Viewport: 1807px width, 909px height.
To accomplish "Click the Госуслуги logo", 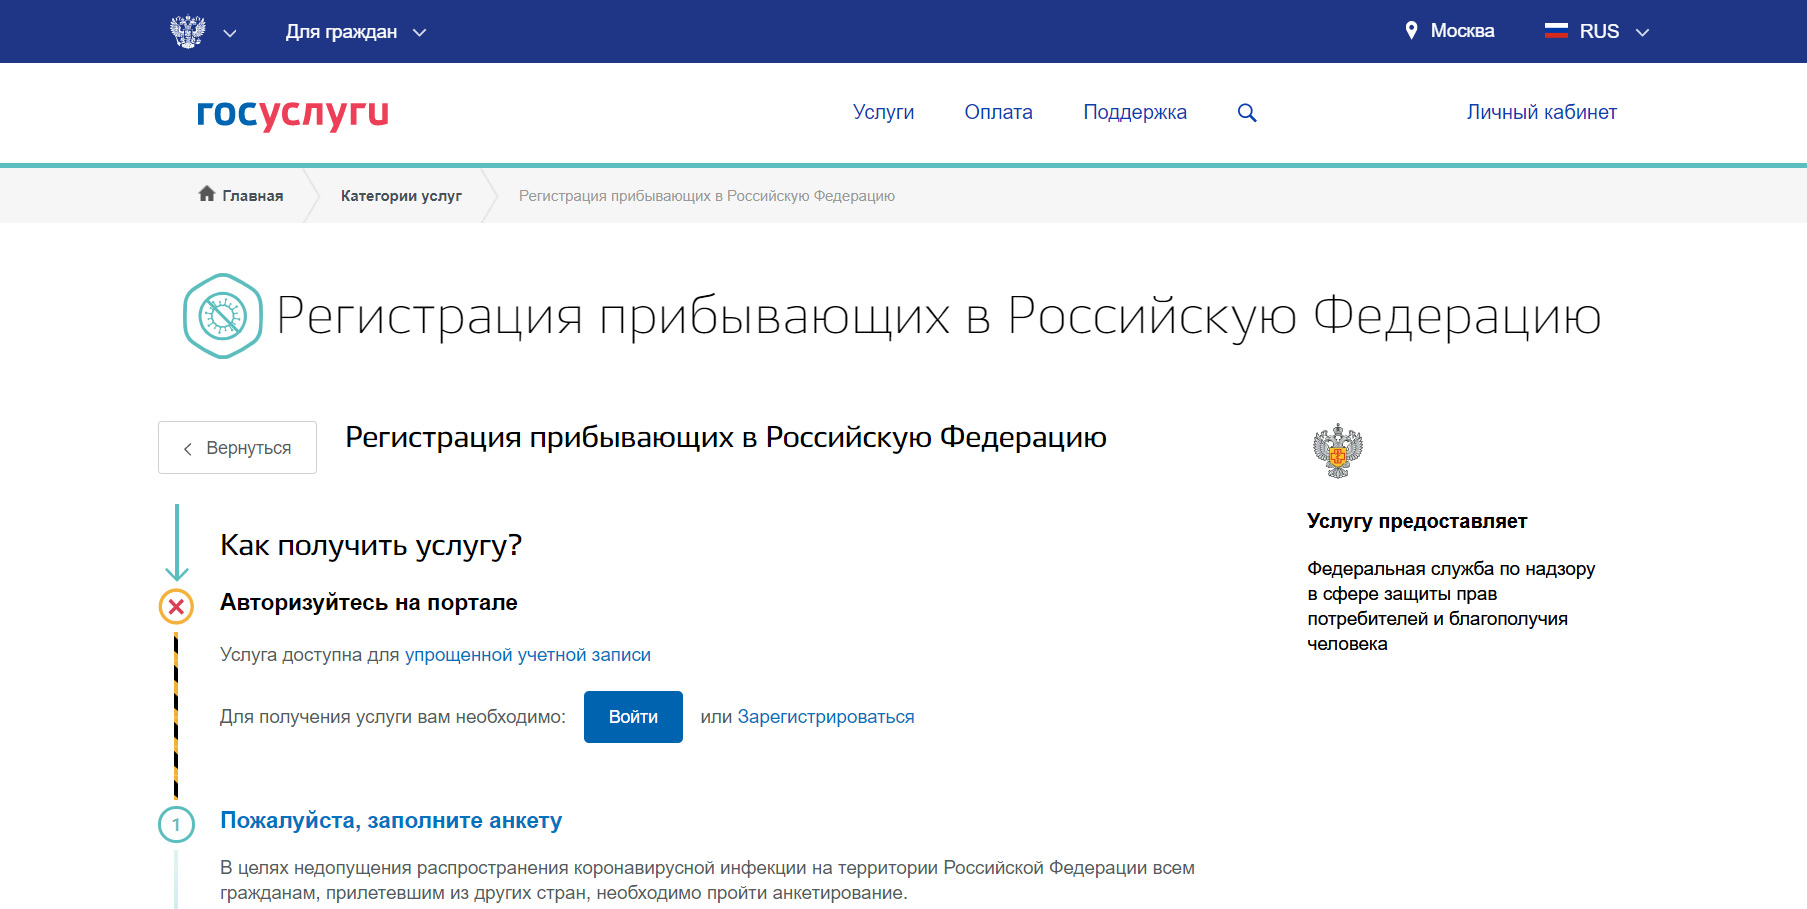I will coord(292,113).
